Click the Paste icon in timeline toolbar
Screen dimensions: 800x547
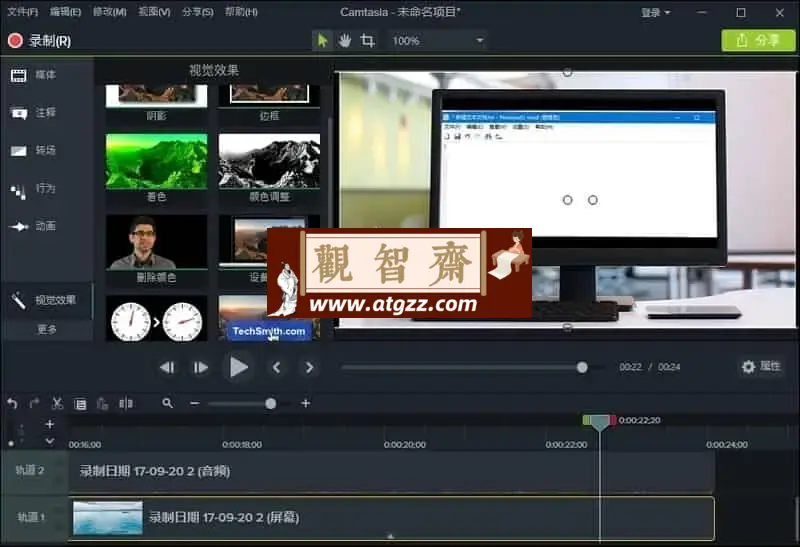(103, 404)
